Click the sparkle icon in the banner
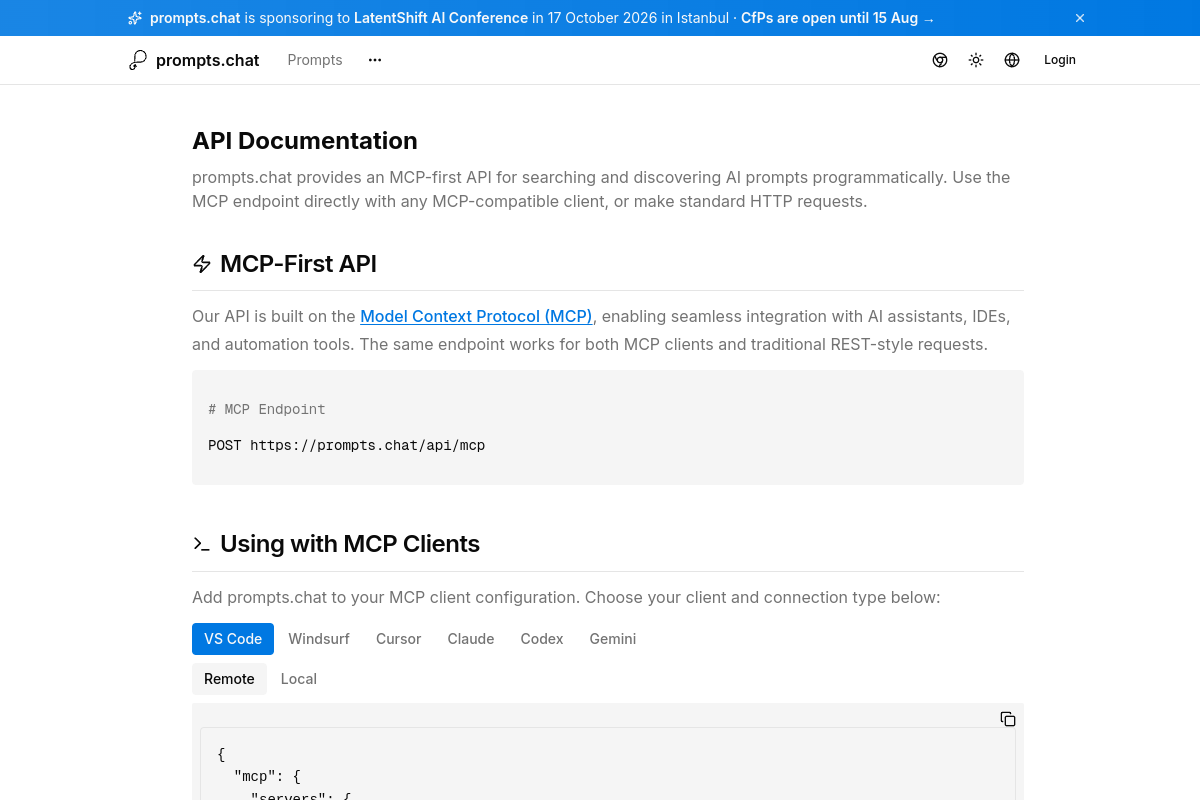The width and height of the screenshot is (1200, 800). pyautogui.click(x=135, y=18)
